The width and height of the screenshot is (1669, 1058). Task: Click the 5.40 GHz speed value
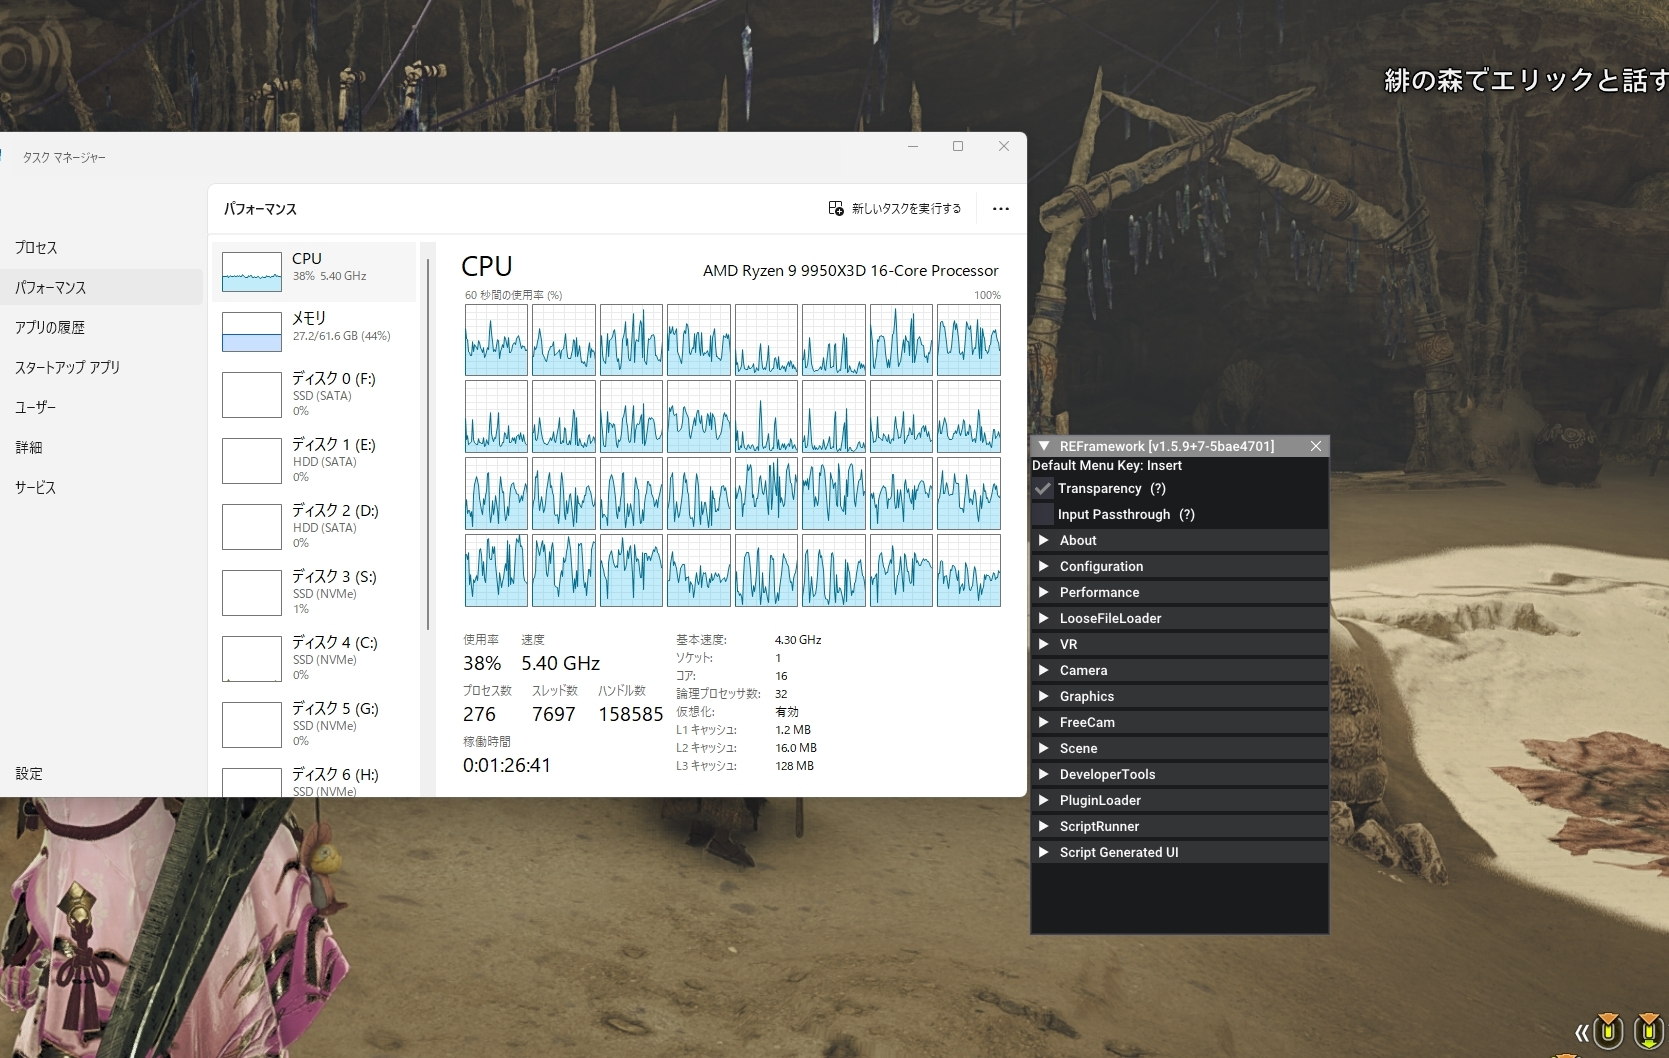coord(560,663)
